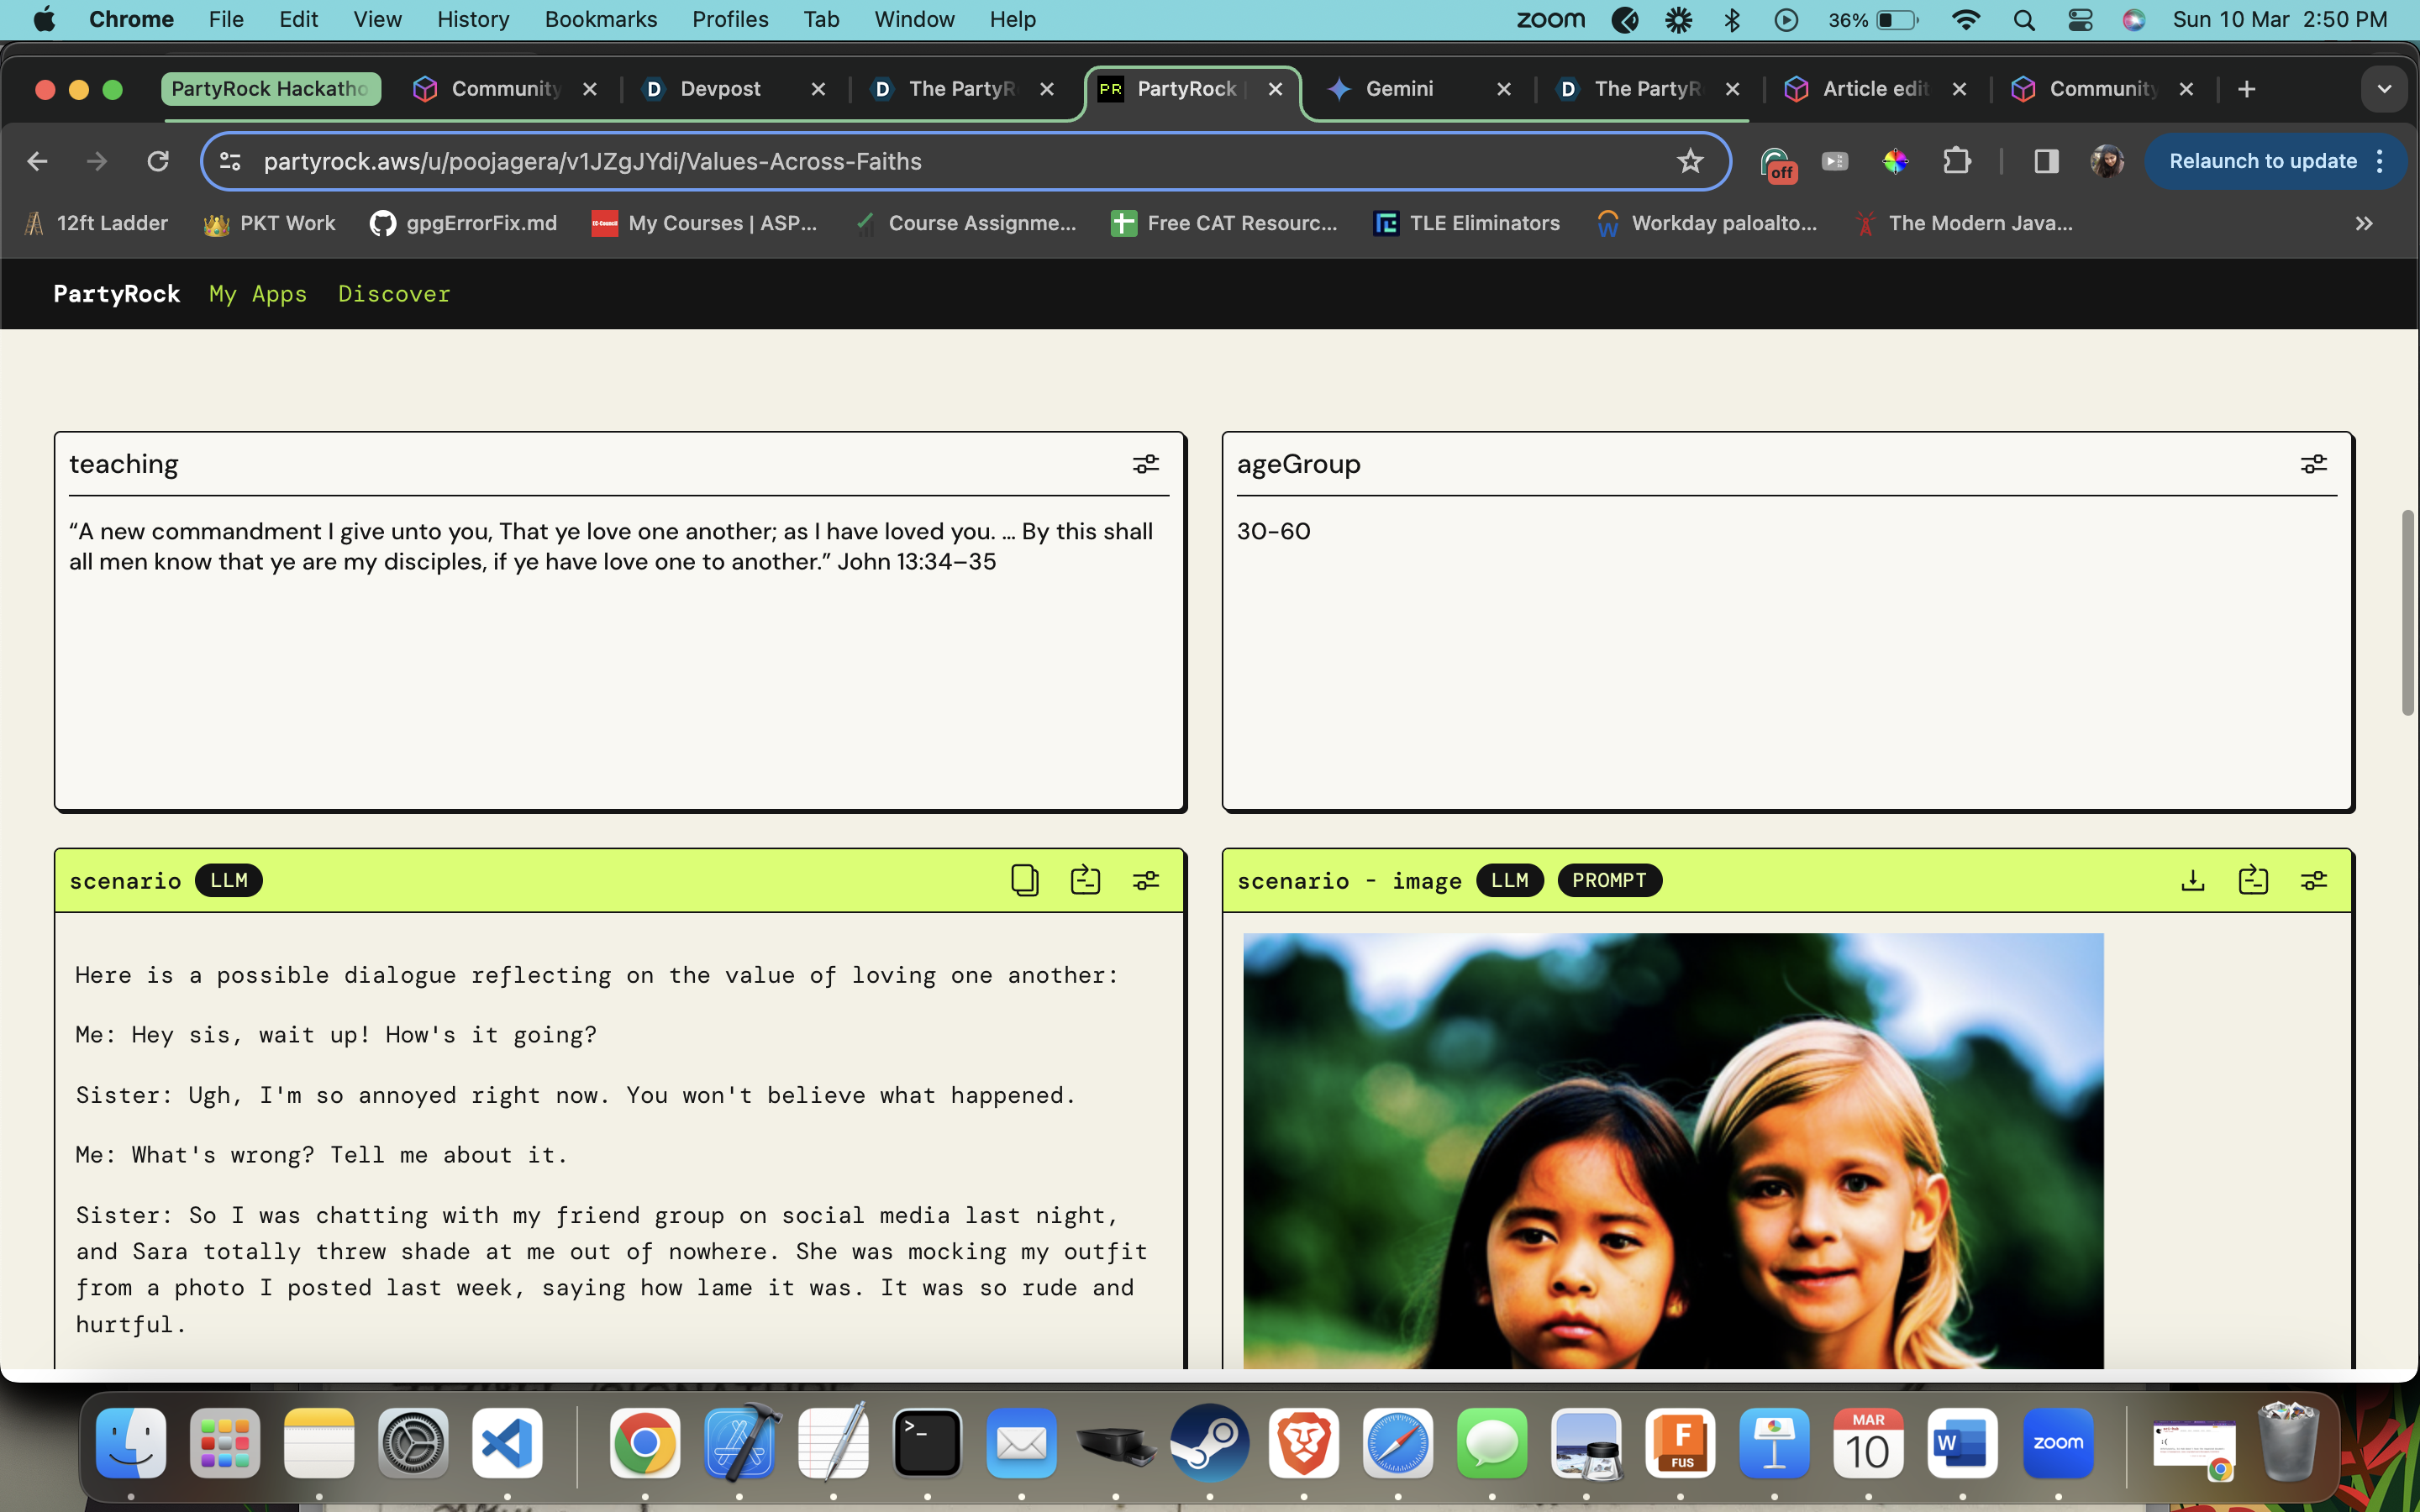This screenshot has width=2420, height=1512.
Task: Click Relaunch to update button
Action: point(2262,161)
